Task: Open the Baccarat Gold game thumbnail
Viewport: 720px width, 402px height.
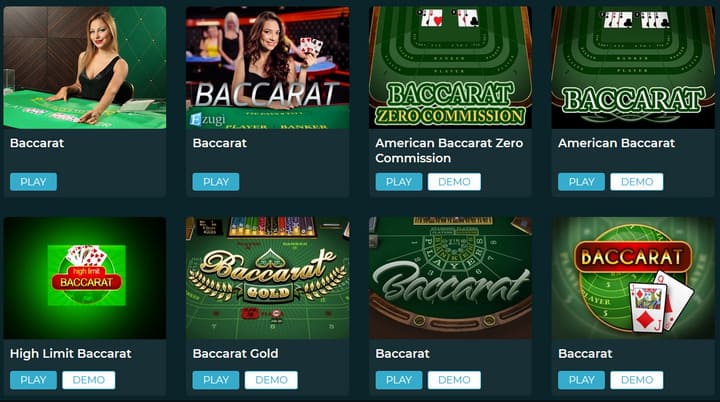Action: (x=267, y=278)
